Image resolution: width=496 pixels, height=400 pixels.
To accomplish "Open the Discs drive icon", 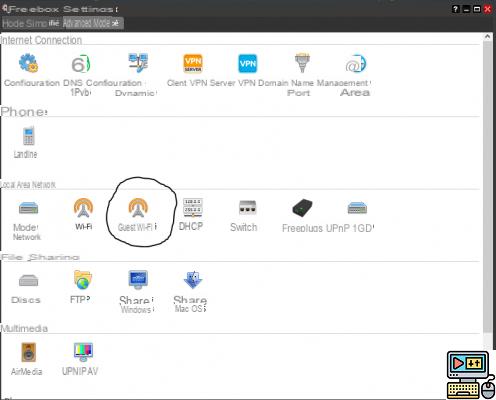I will coord(28,280).
